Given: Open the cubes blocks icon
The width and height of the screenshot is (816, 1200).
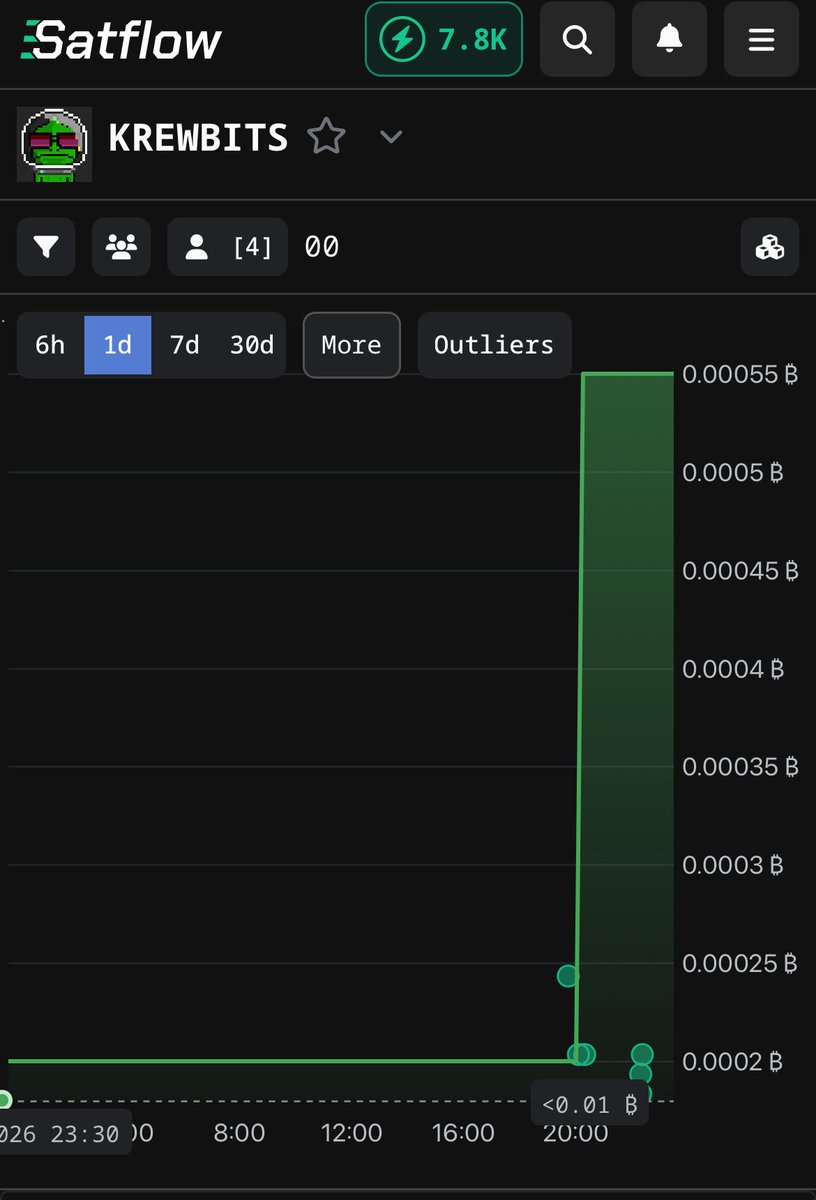Looking at the screenshot, I should click(770, 246).
